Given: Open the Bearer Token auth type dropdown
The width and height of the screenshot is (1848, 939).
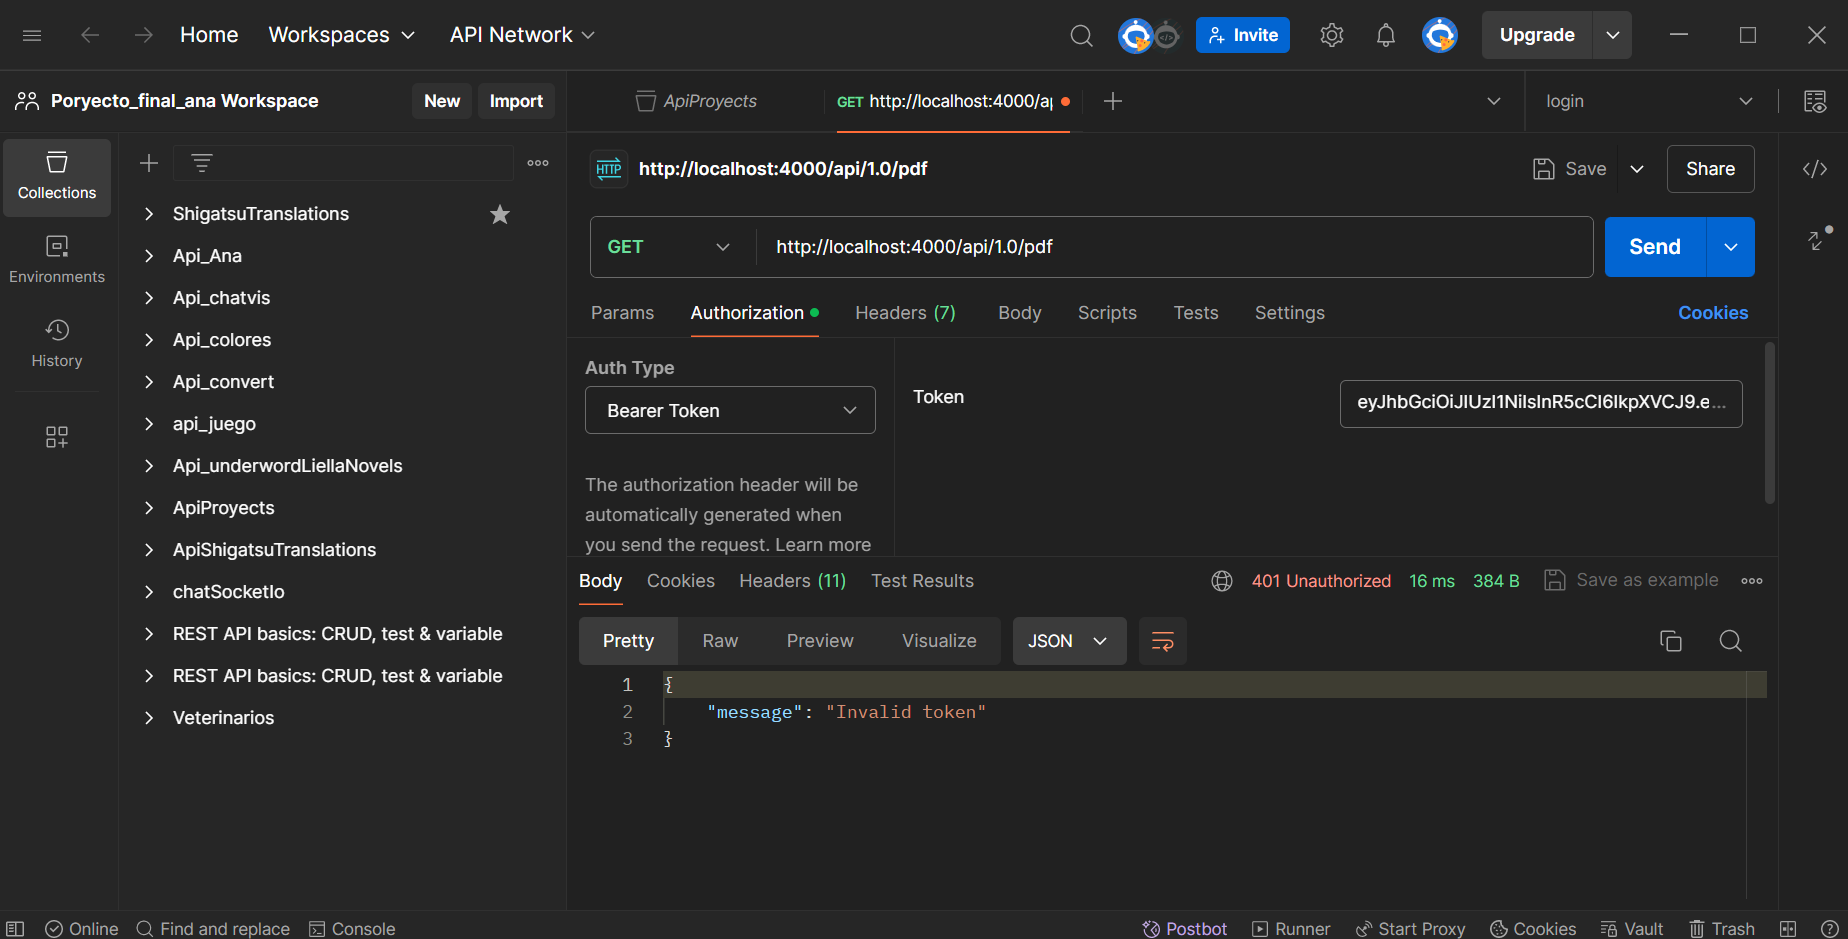Looking at the screenshot, I should click(730, 410).
